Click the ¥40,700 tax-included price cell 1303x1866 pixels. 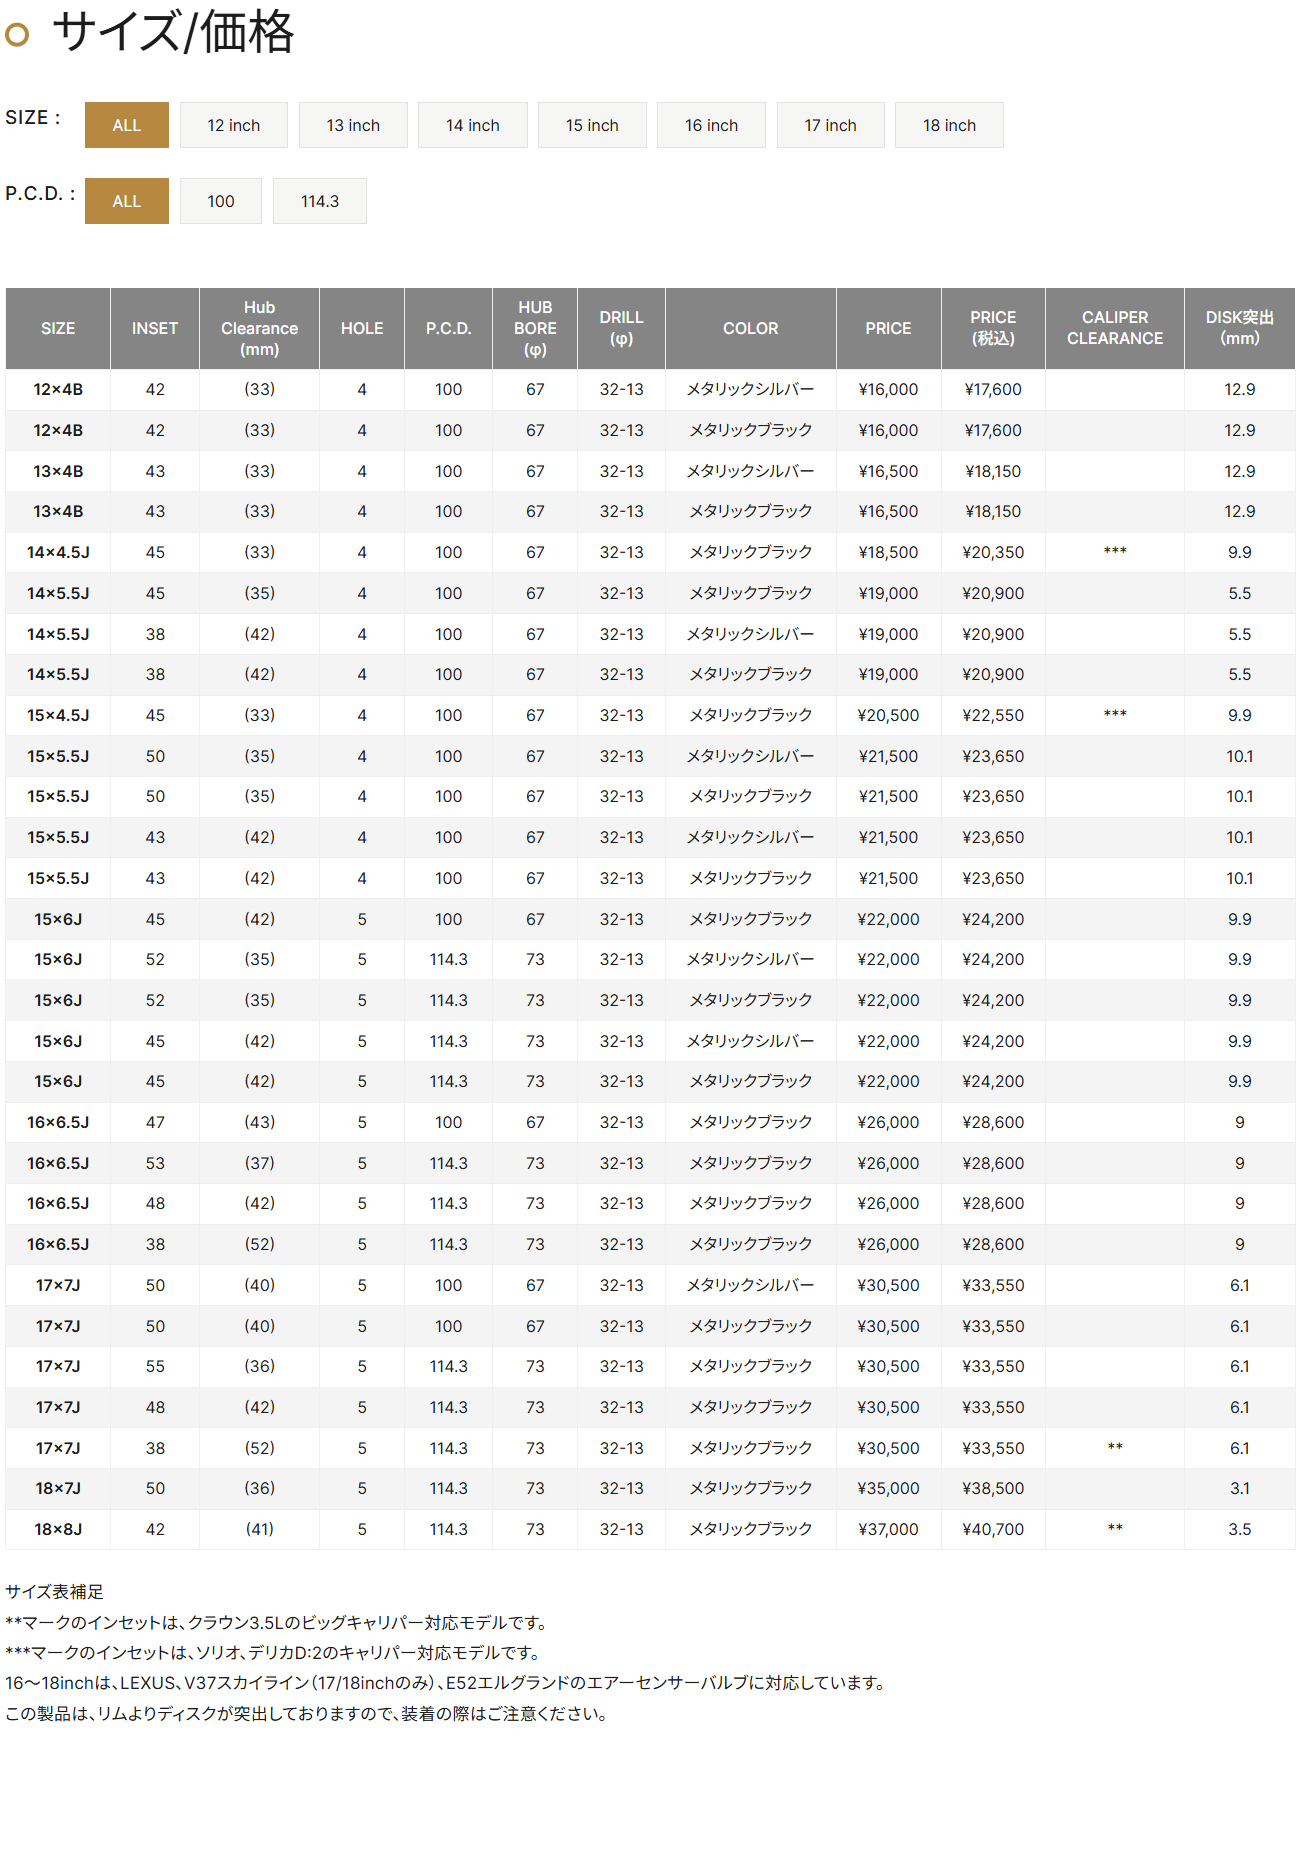(993, 1529)
